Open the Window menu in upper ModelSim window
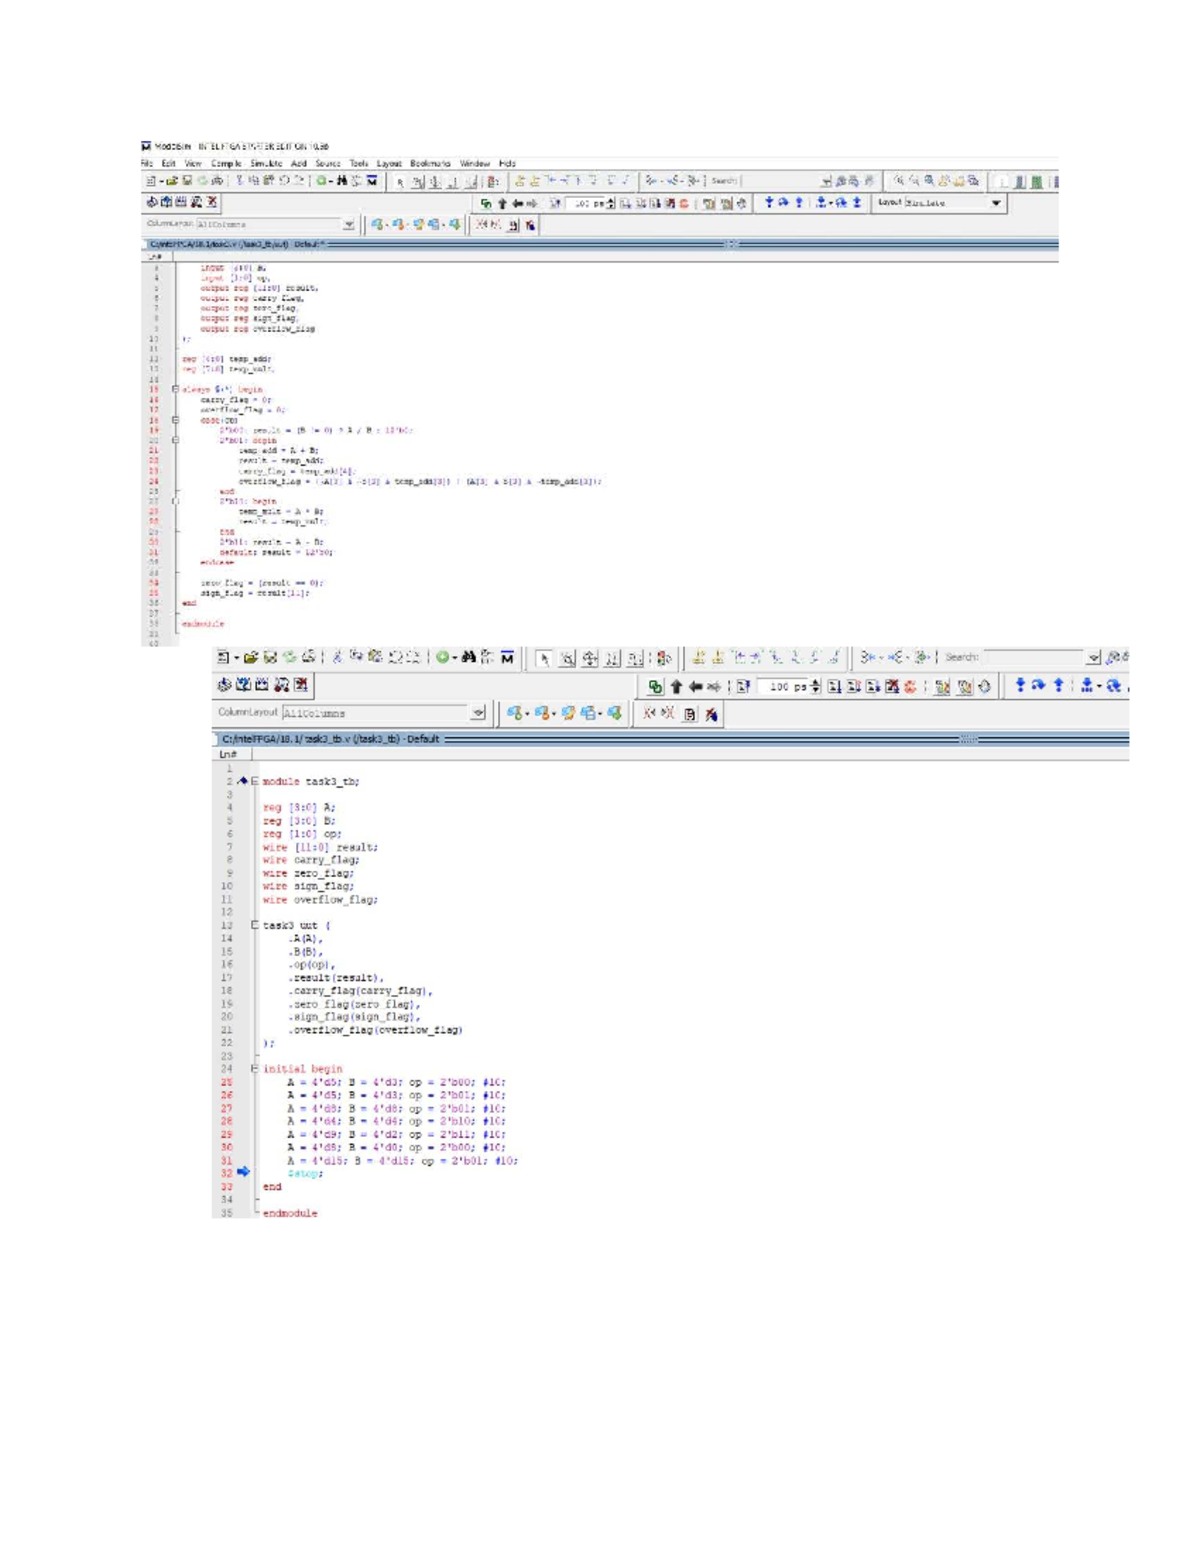This screenshot has height=1553, width=1200. coord(475,164)
